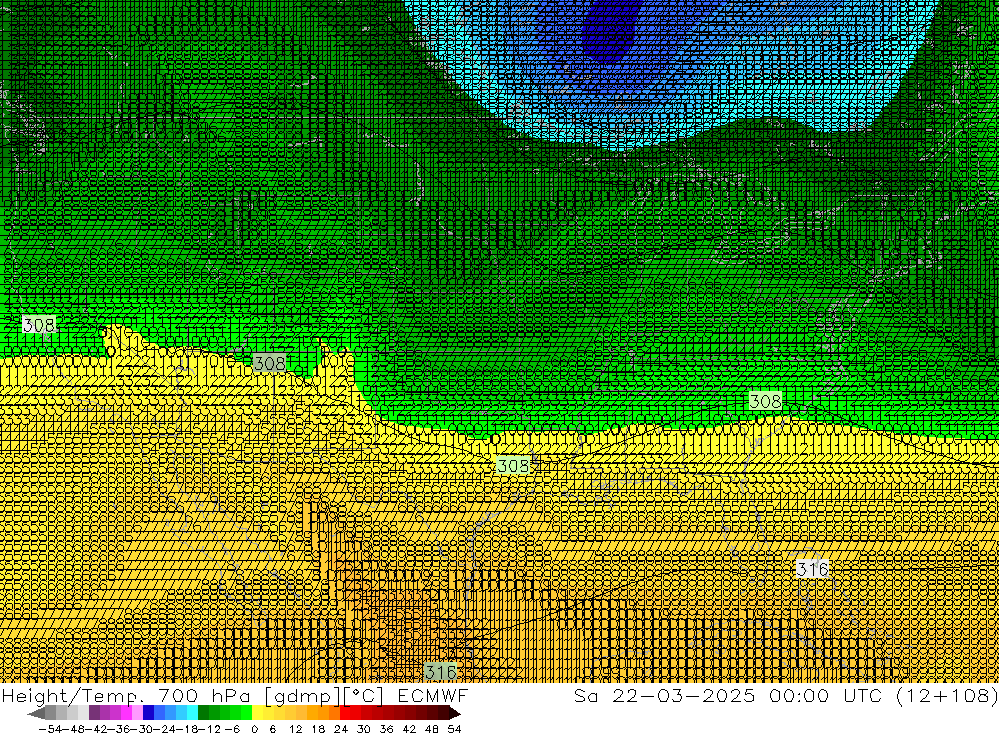Click the left grey arrow of the colorbar

click(x=36, y=713)
